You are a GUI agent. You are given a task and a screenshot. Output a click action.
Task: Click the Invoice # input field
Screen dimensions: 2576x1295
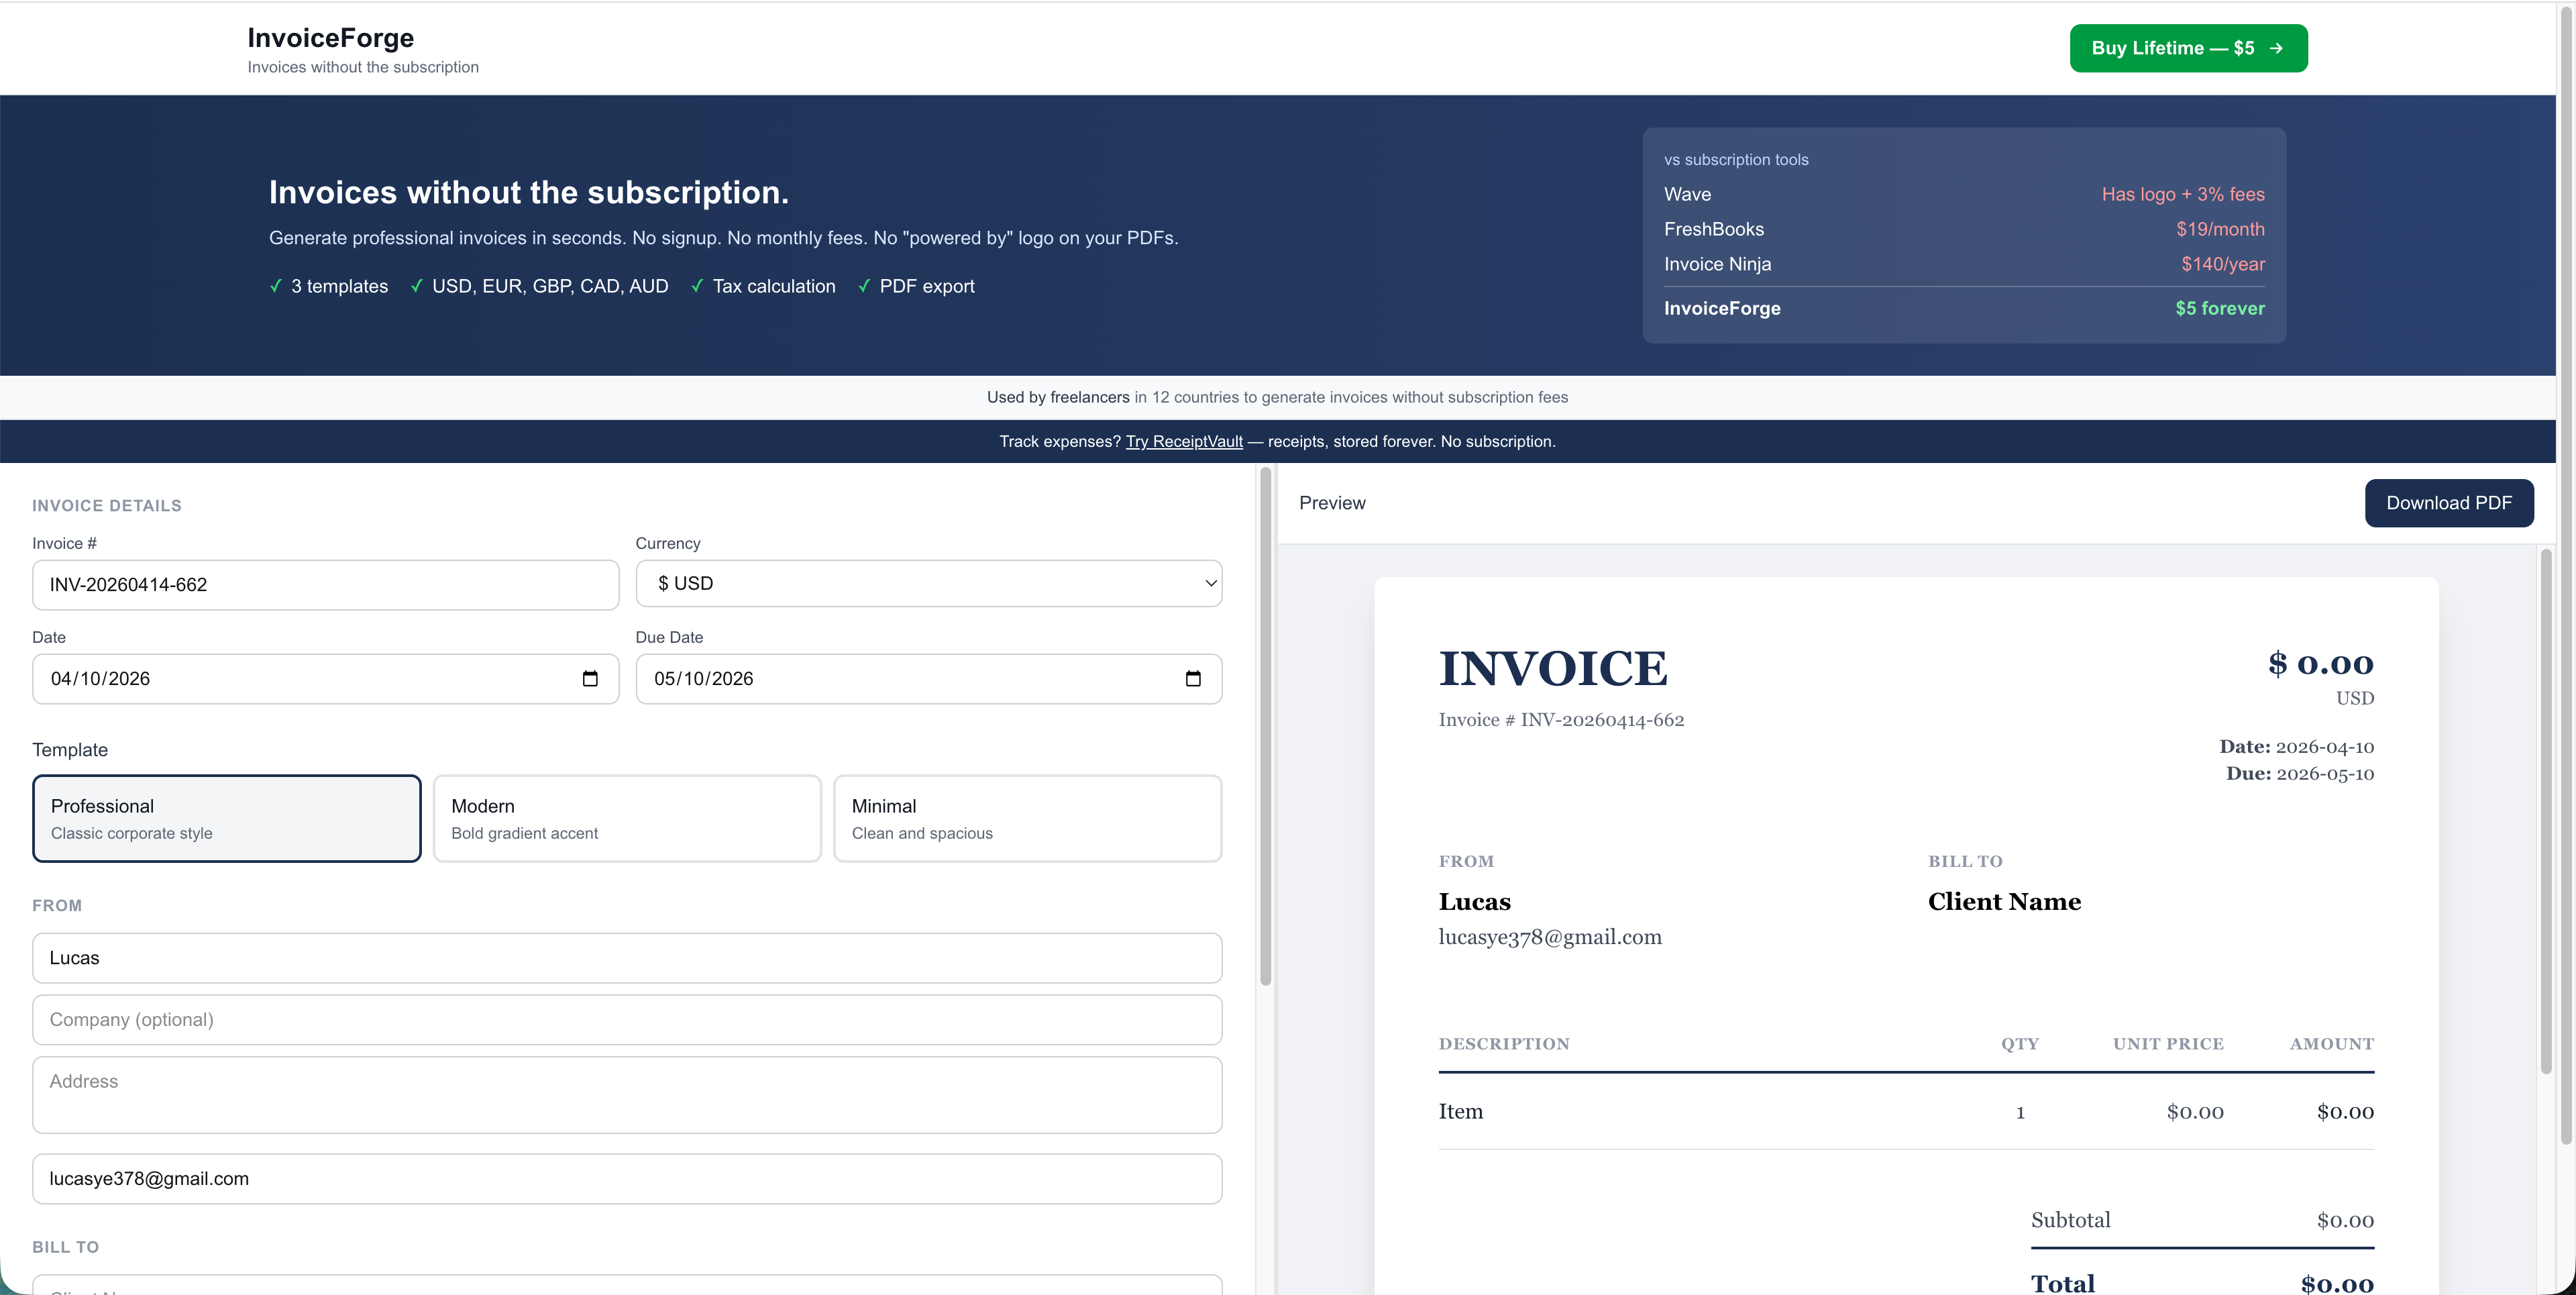[x=325, y=585]
